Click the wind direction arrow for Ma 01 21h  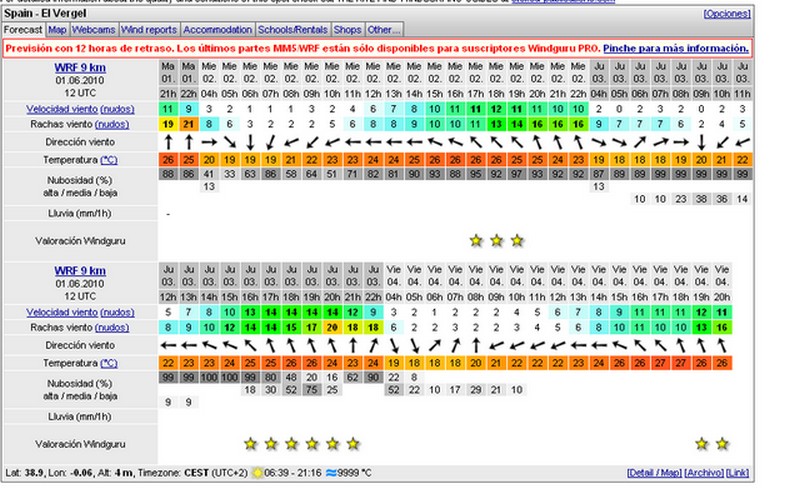pos(168,142)
